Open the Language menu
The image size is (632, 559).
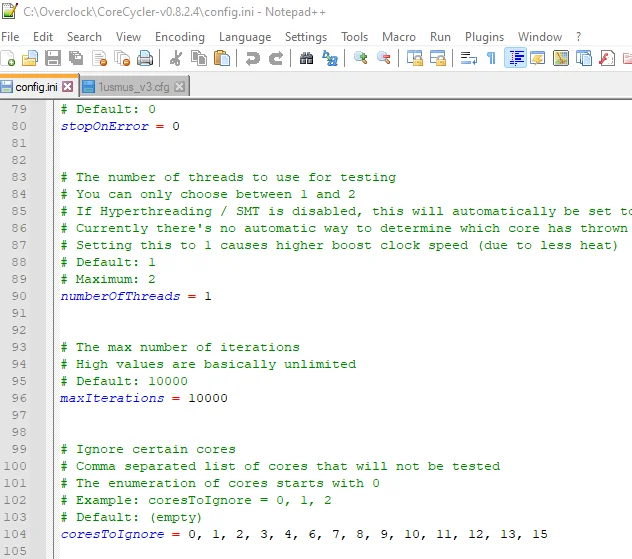click(x=245, y=37)
